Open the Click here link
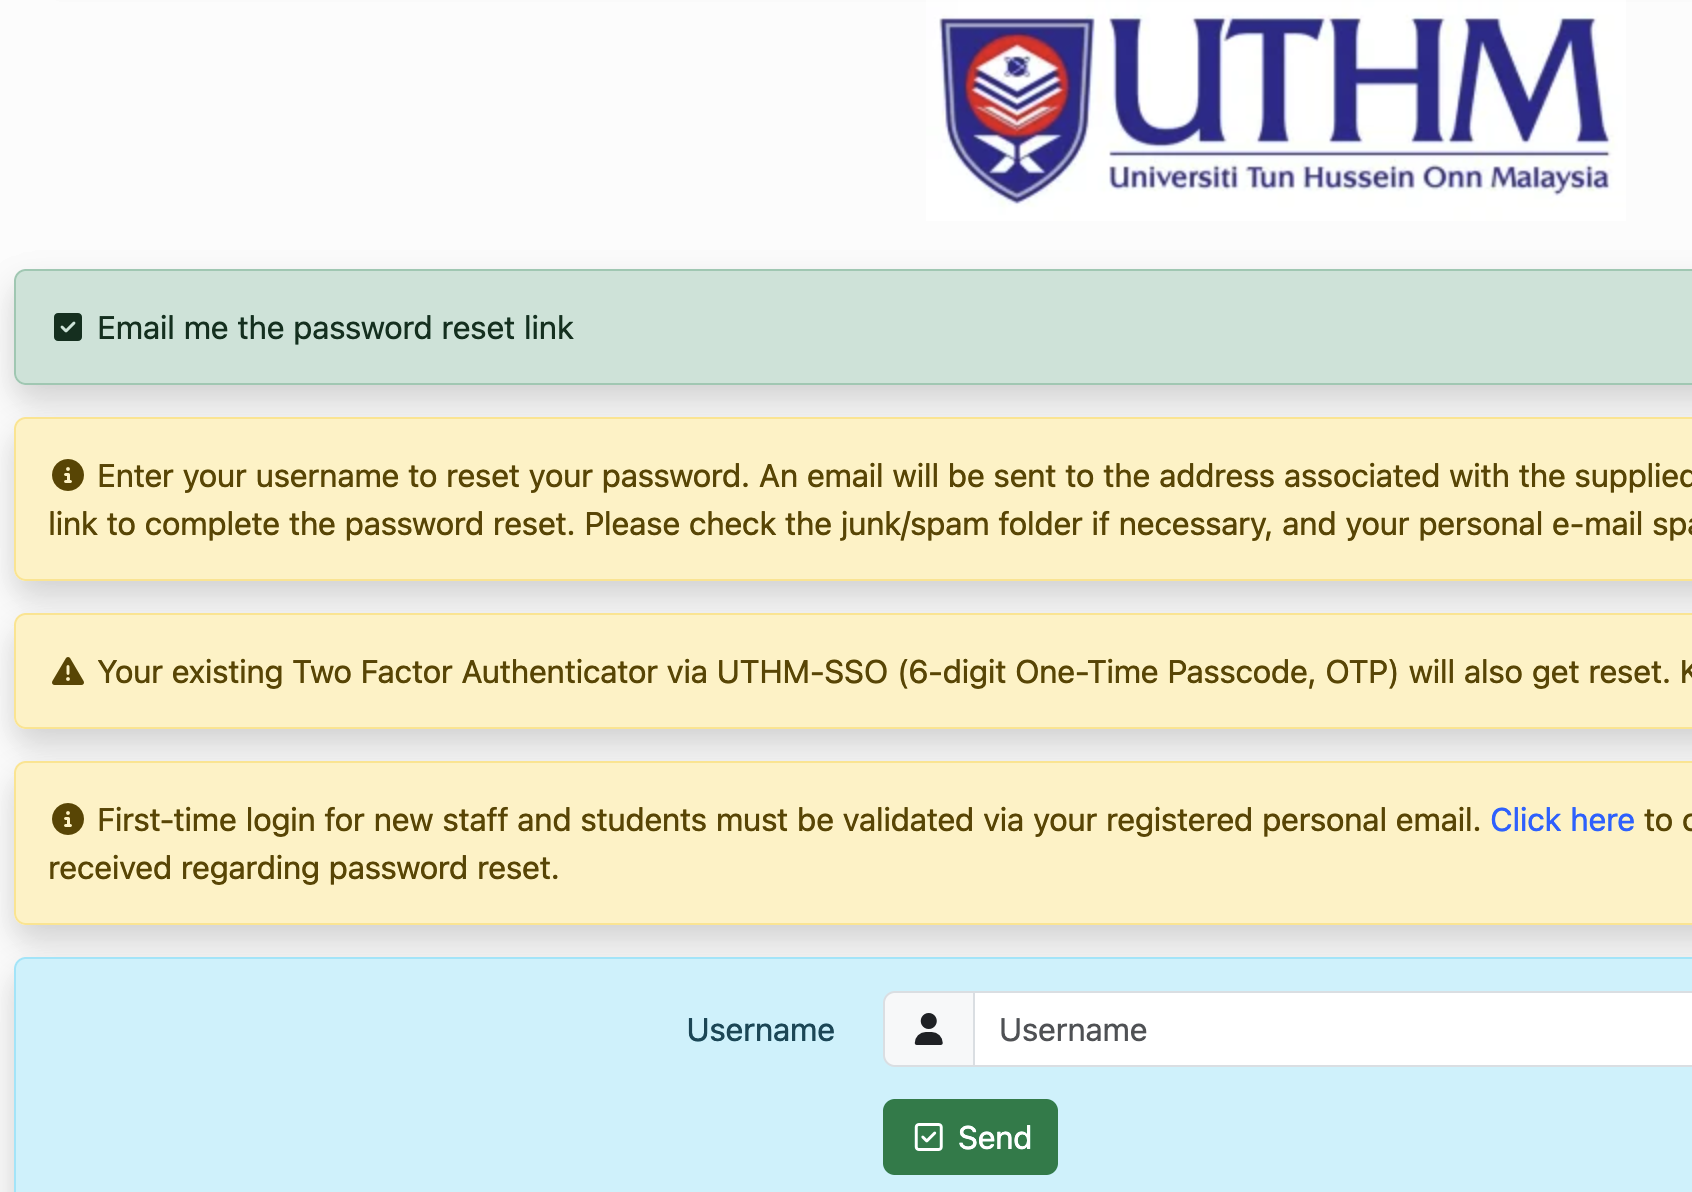Image resolution: width=1692 pixels, height=1192 pixels. [x=1561, y=820]
